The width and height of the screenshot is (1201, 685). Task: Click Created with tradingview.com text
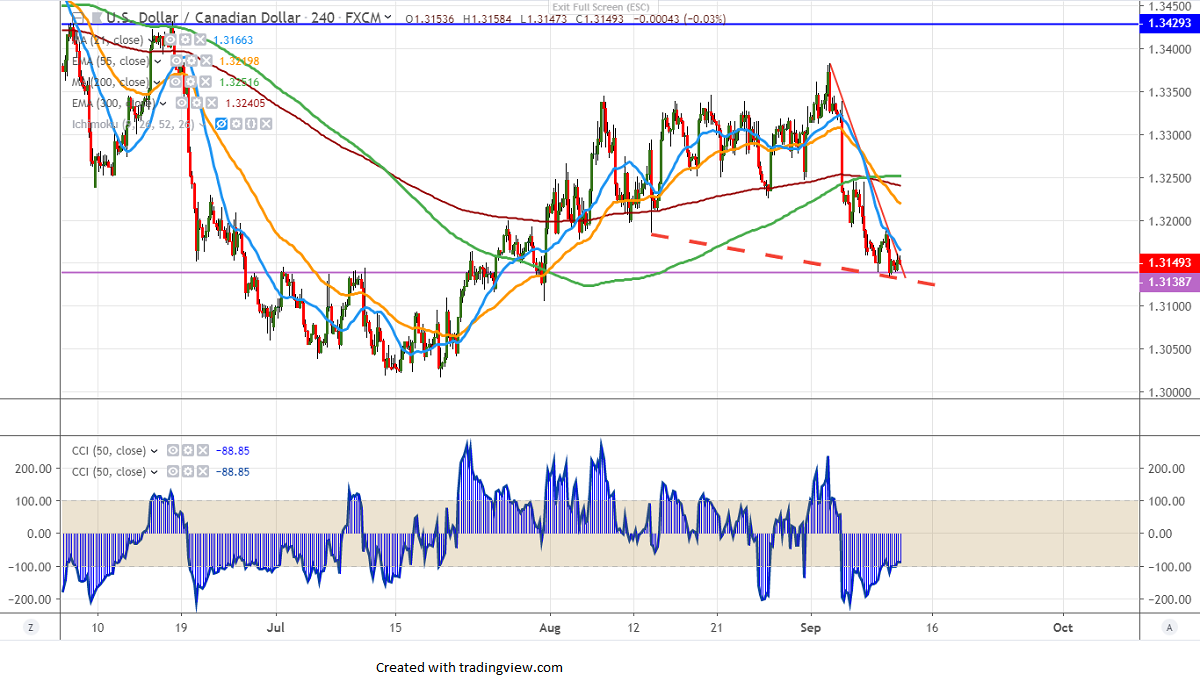(469, 667)
